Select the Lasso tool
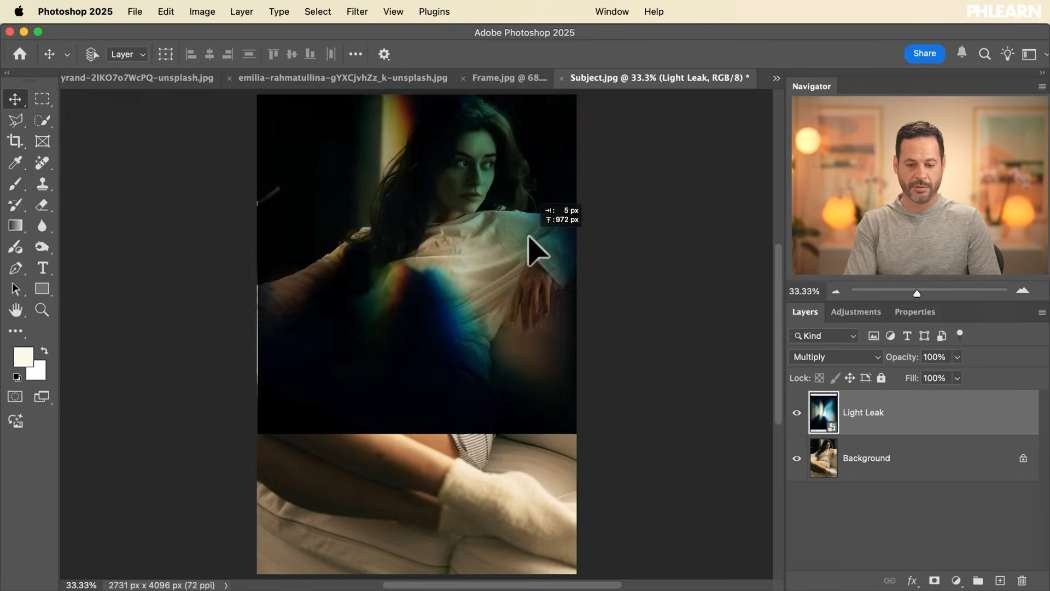 [x=15, y=120]
